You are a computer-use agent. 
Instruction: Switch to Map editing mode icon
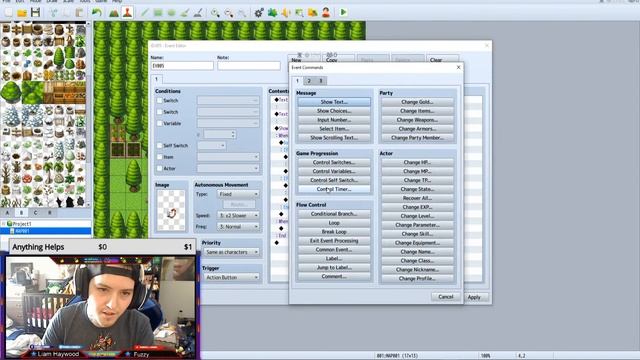(114, 13)
